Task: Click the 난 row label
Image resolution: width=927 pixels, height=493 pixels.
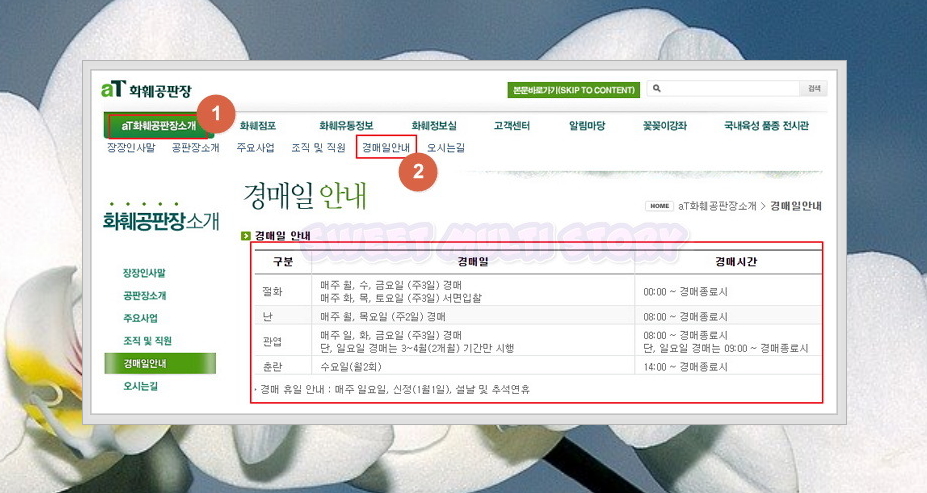Action: click(x=267, y=317)
